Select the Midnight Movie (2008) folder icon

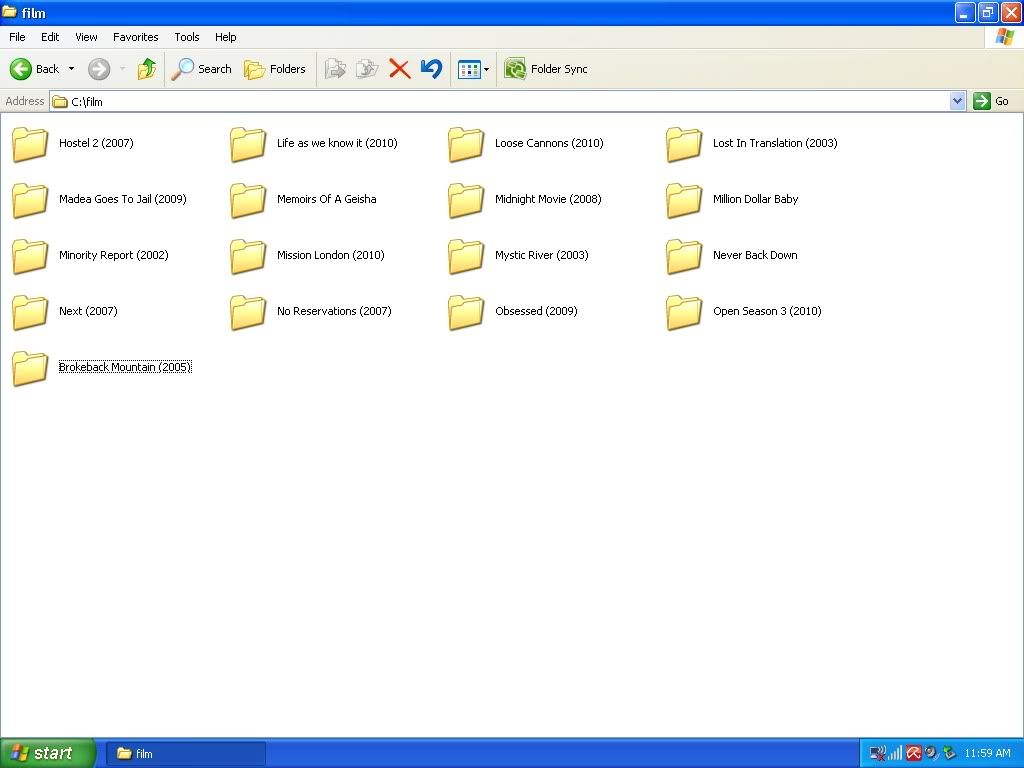click(466, 200)
